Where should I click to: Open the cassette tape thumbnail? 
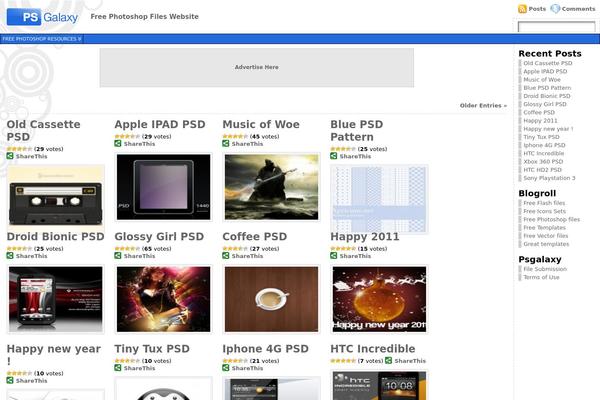[x=55, y=196]
